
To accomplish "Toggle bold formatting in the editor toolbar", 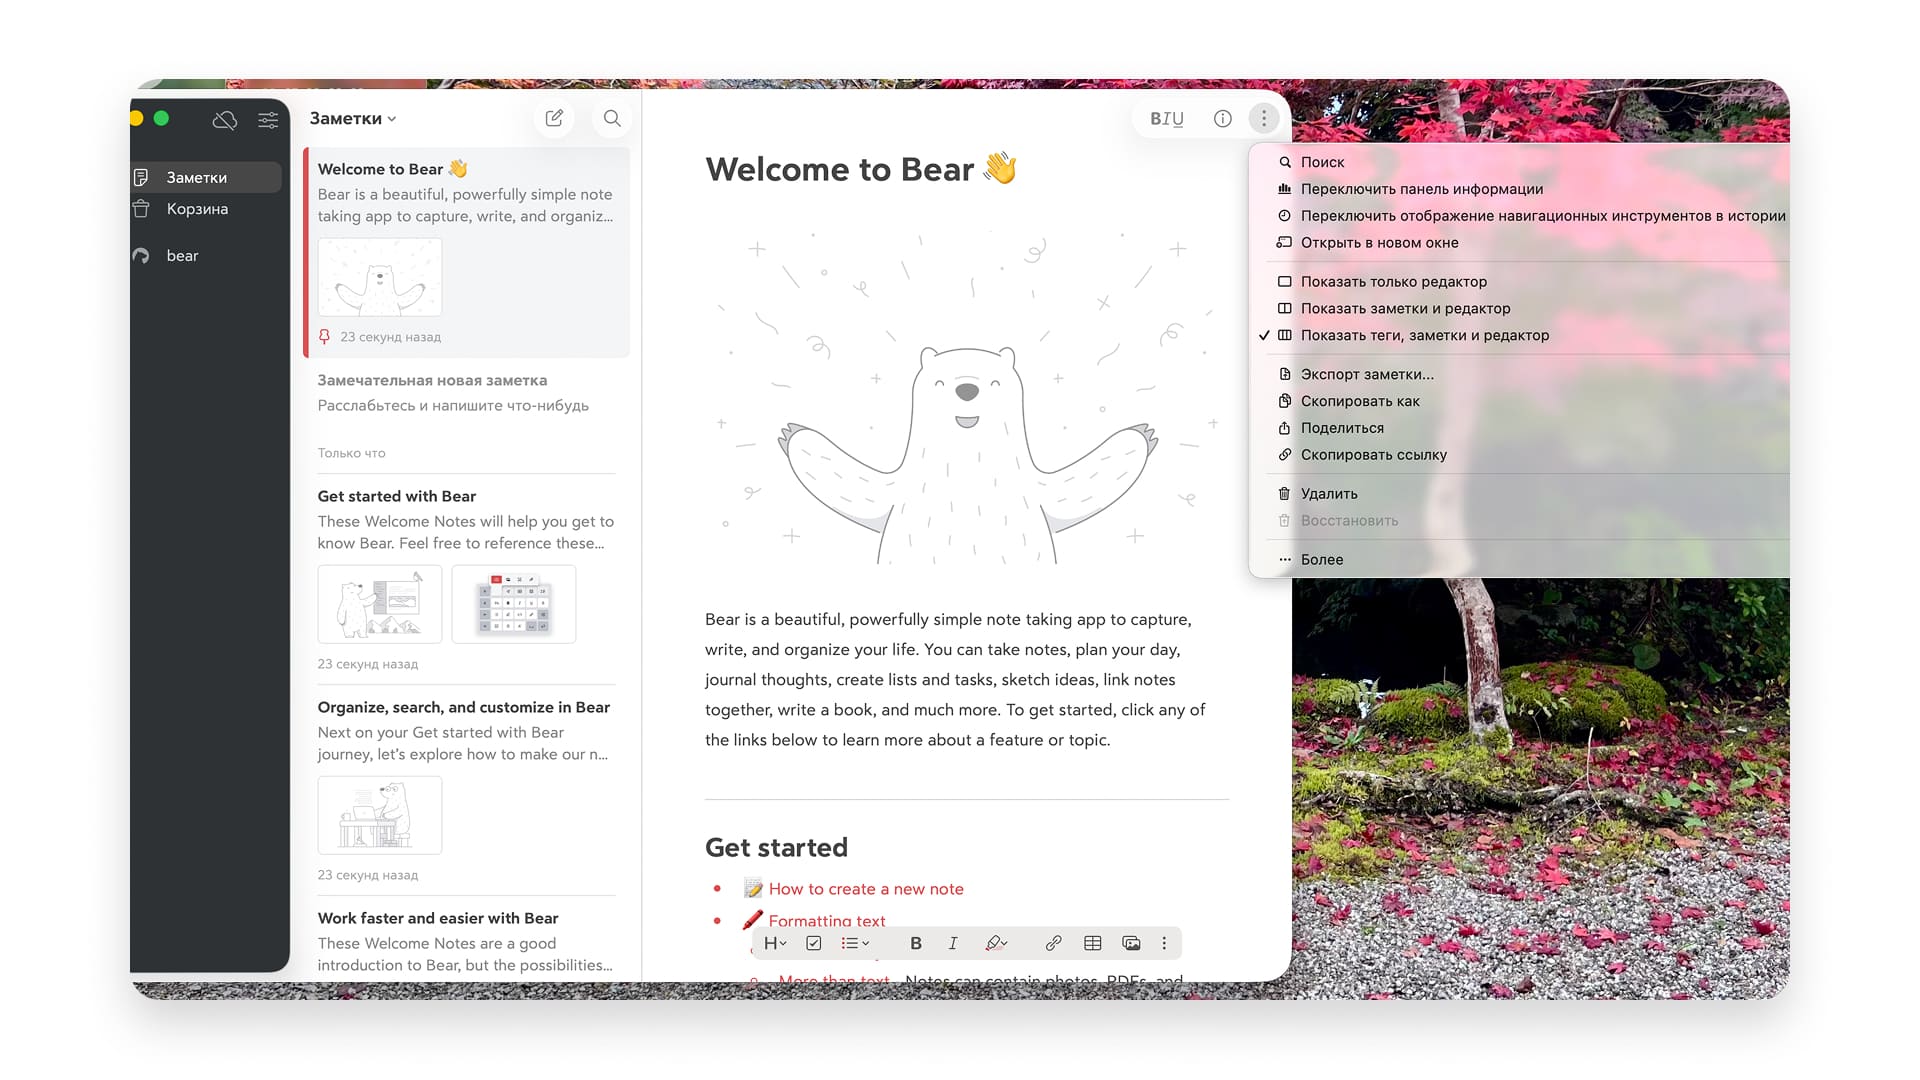I will click(x=915, y=943).
